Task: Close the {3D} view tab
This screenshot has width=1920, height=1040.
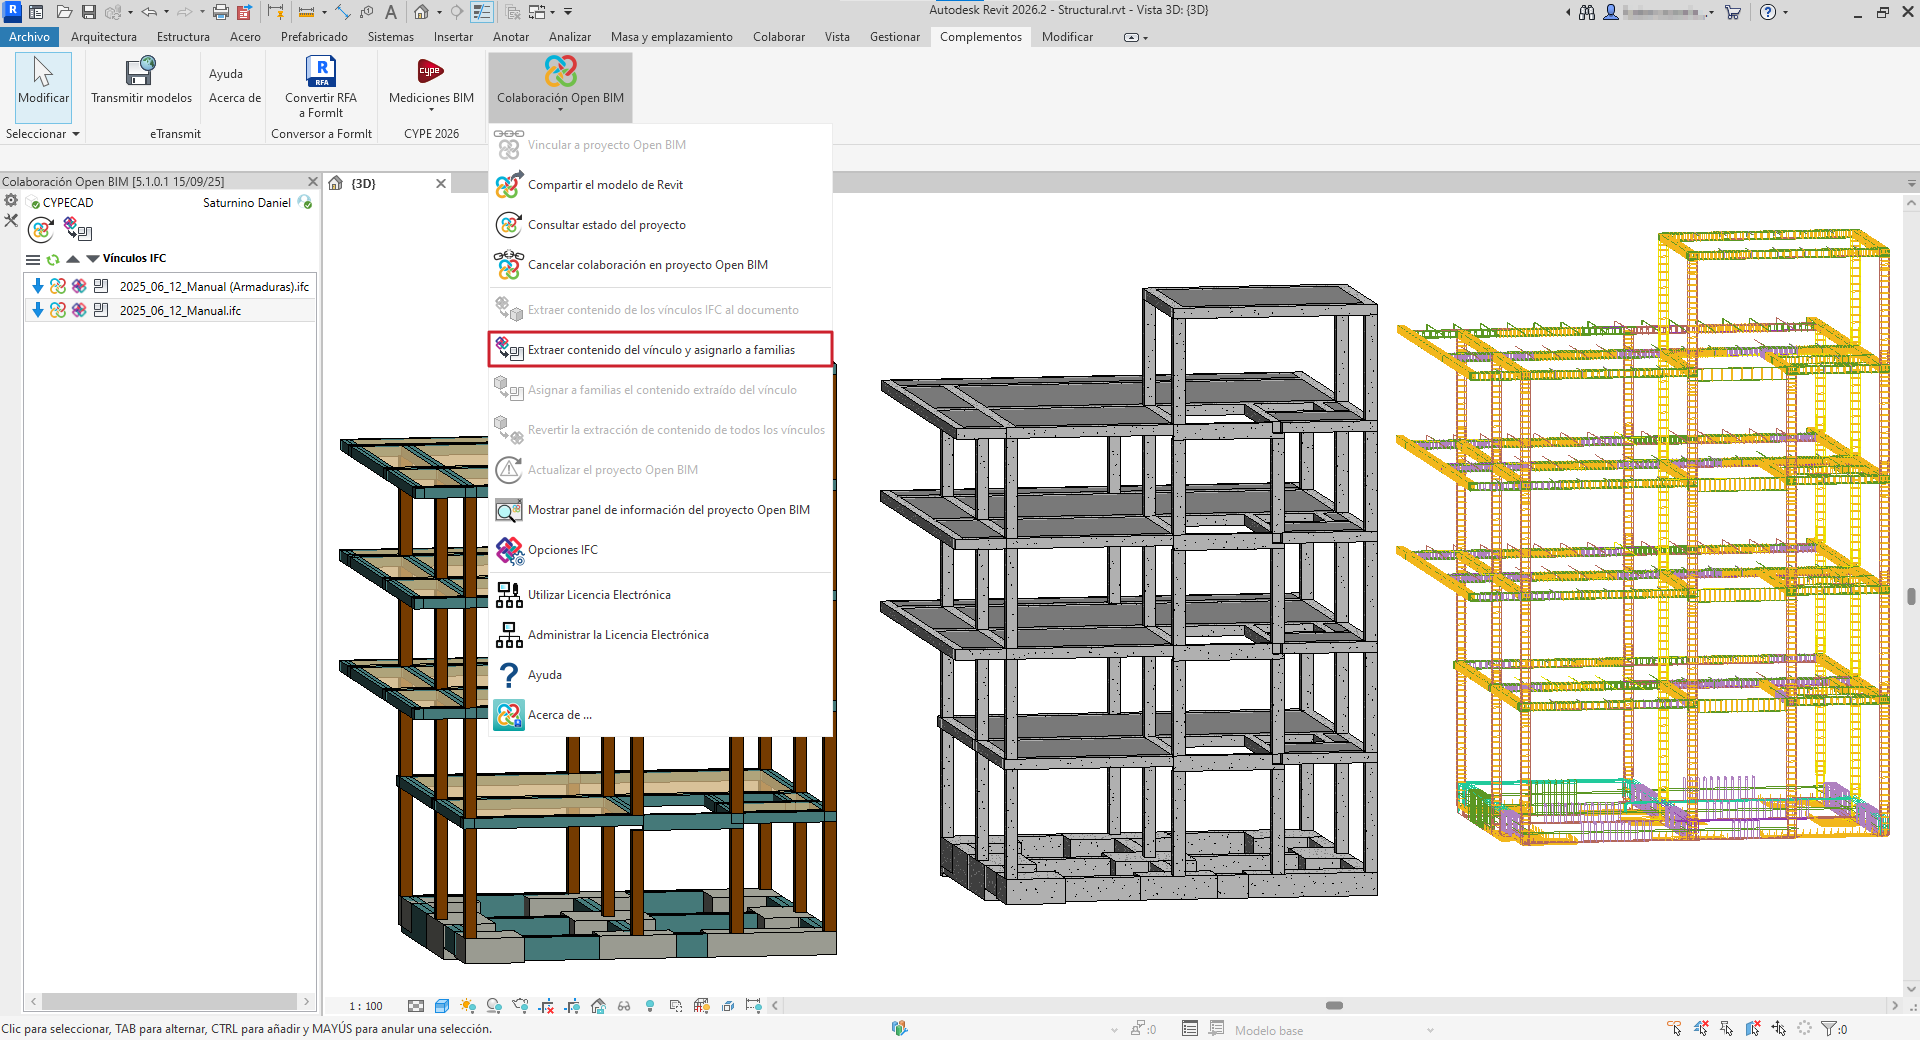Action: tap(441, 183)
